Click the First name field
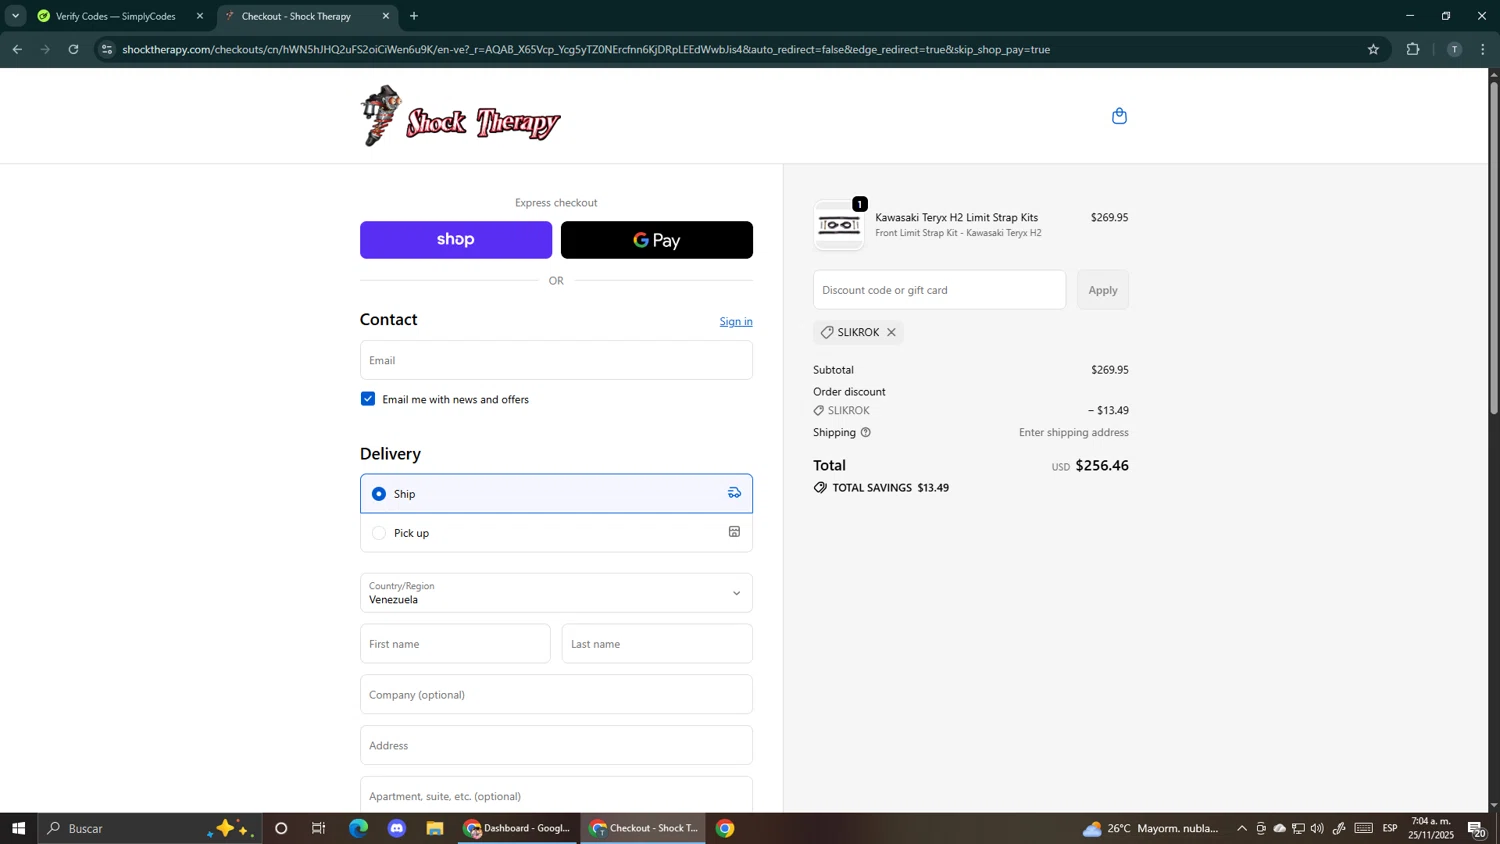Viewport: 1500px width, 844px height. 455,644
